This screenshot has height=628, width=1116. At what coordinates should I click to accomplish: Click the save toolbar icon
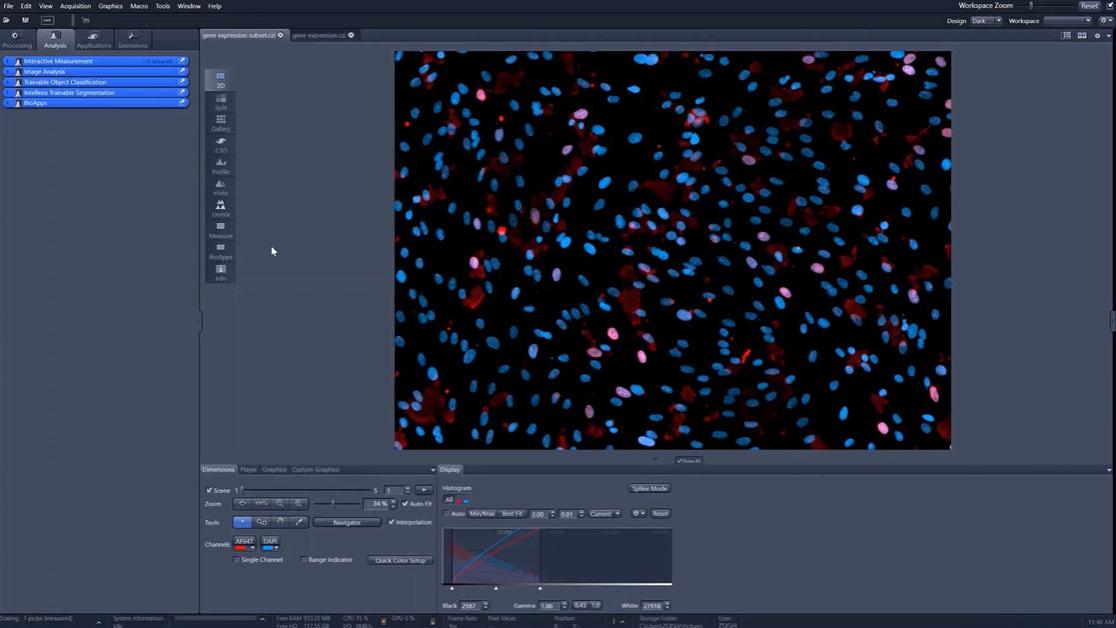[25, 21]
